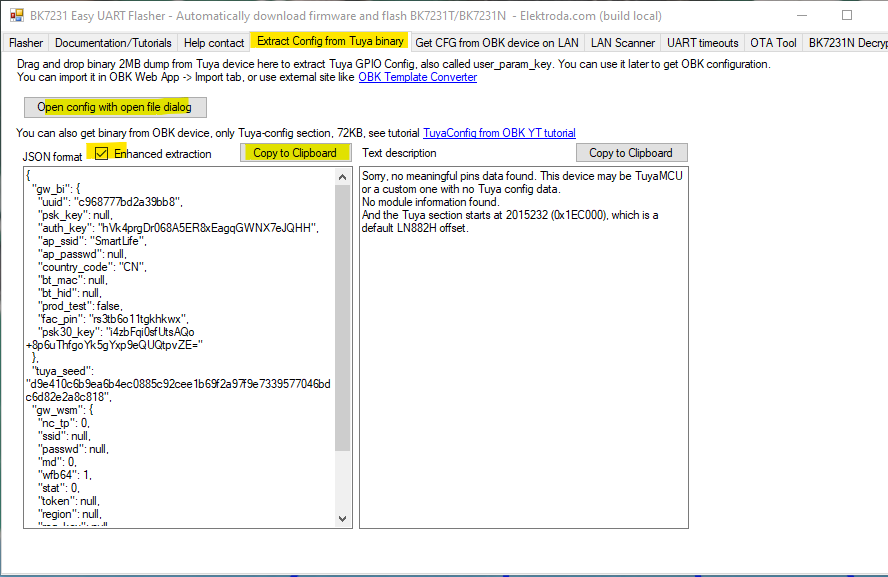The height and width of the screenshot is (577, 888).
Task: Click the "ap_ssid": "SmartLife" line
Action: click(92, 241)
